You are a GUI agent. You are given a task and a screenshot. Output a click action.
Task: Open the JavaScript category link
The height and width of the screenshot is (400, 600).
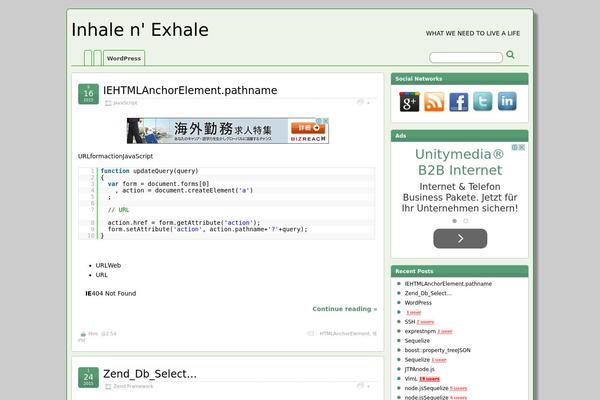(125, 103)
